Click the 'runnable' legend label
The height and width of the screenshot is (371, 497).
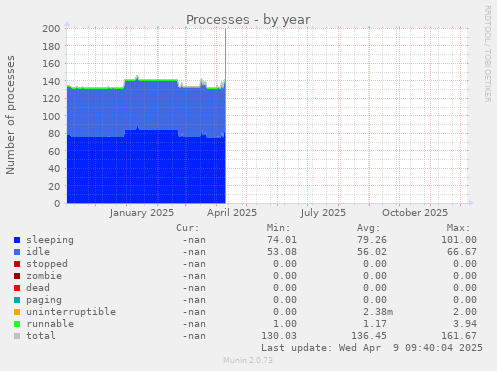pyautogui.click(x=50, y=324)
